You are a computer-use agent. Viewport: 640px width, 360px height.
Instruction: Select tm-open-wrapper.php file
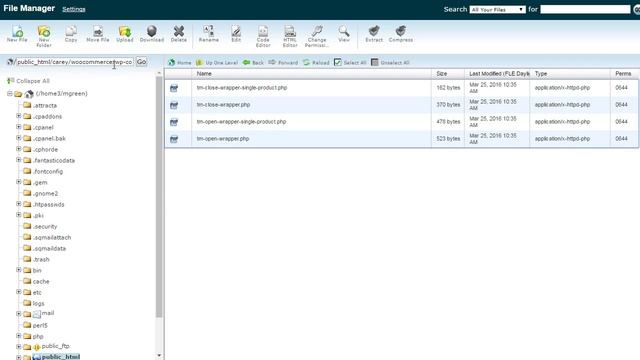tap(223, 139)
